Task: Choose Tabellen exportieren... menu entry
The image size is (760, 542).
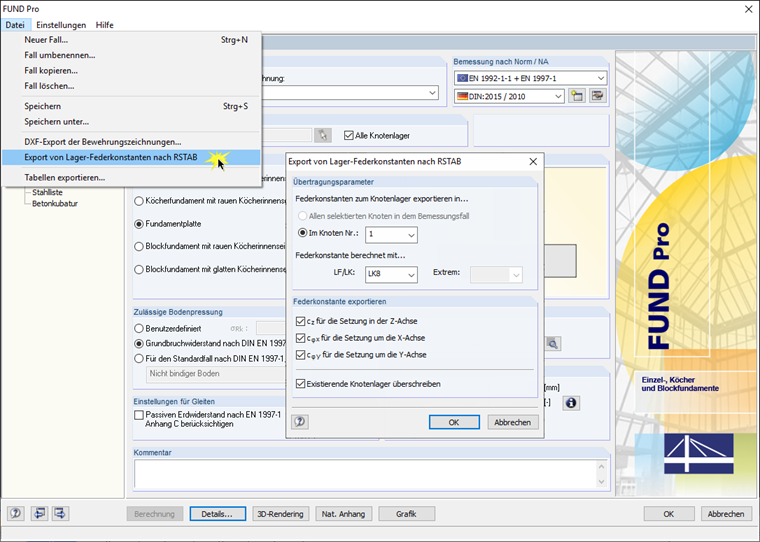Action: pos(131,177)
